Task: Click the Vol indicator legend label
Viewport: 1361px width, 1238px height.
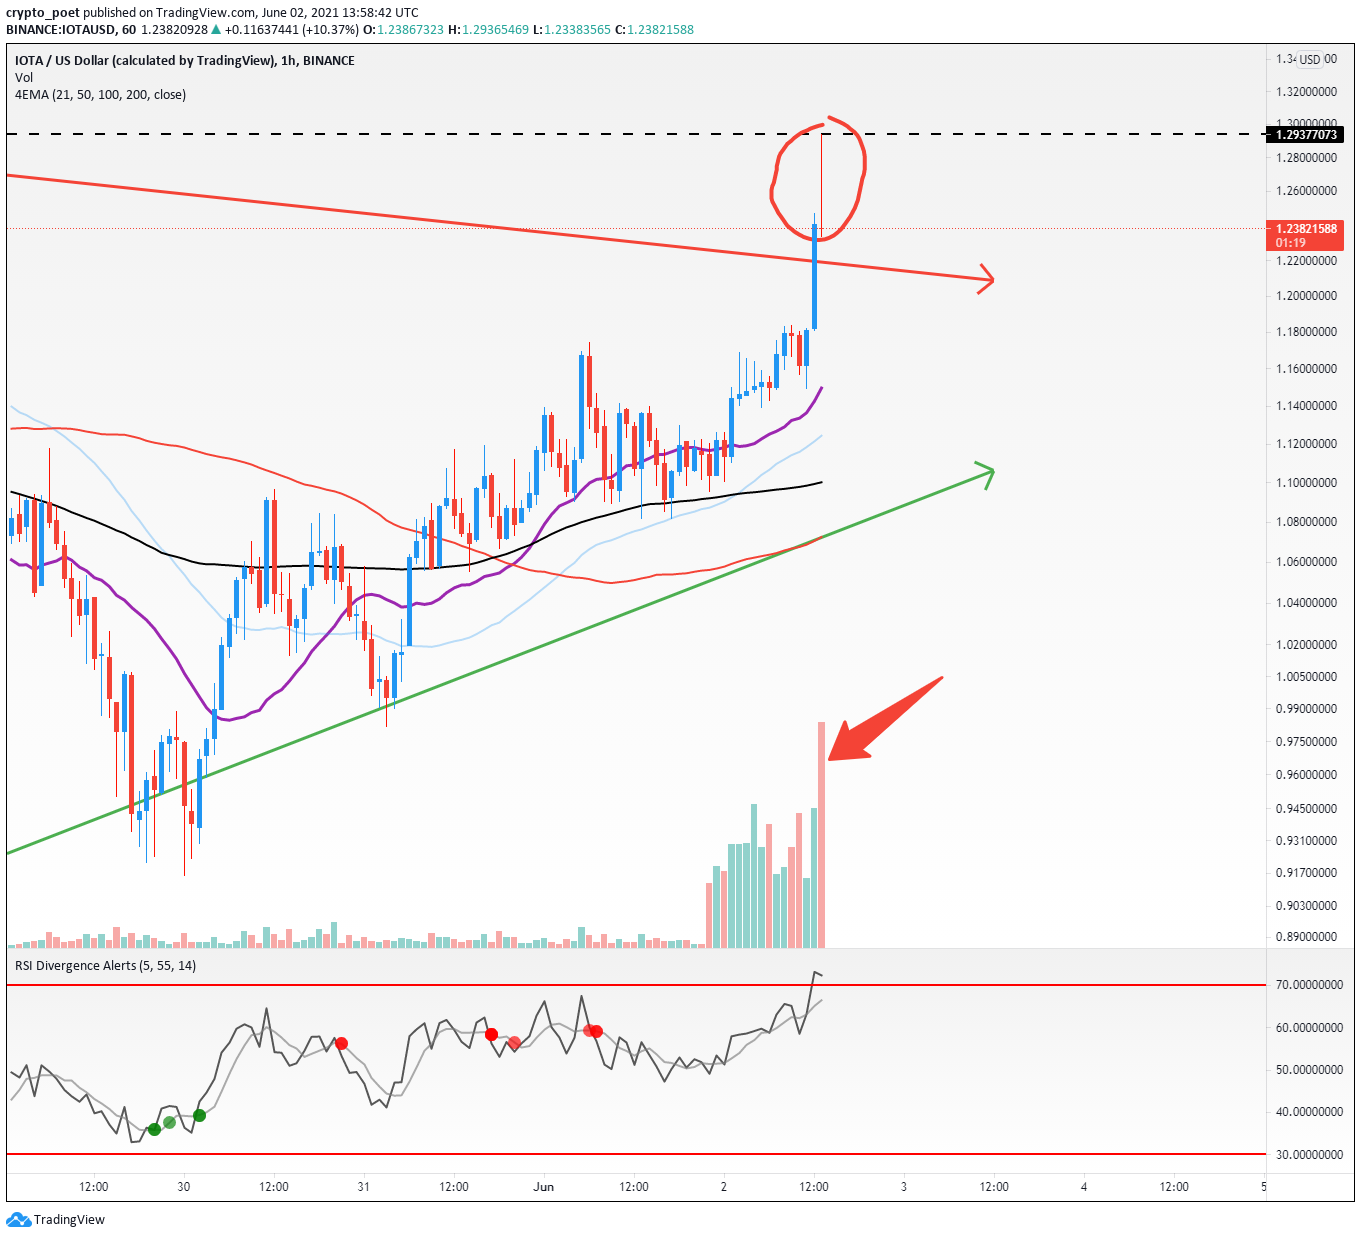Action: click(x=24, y=78)
